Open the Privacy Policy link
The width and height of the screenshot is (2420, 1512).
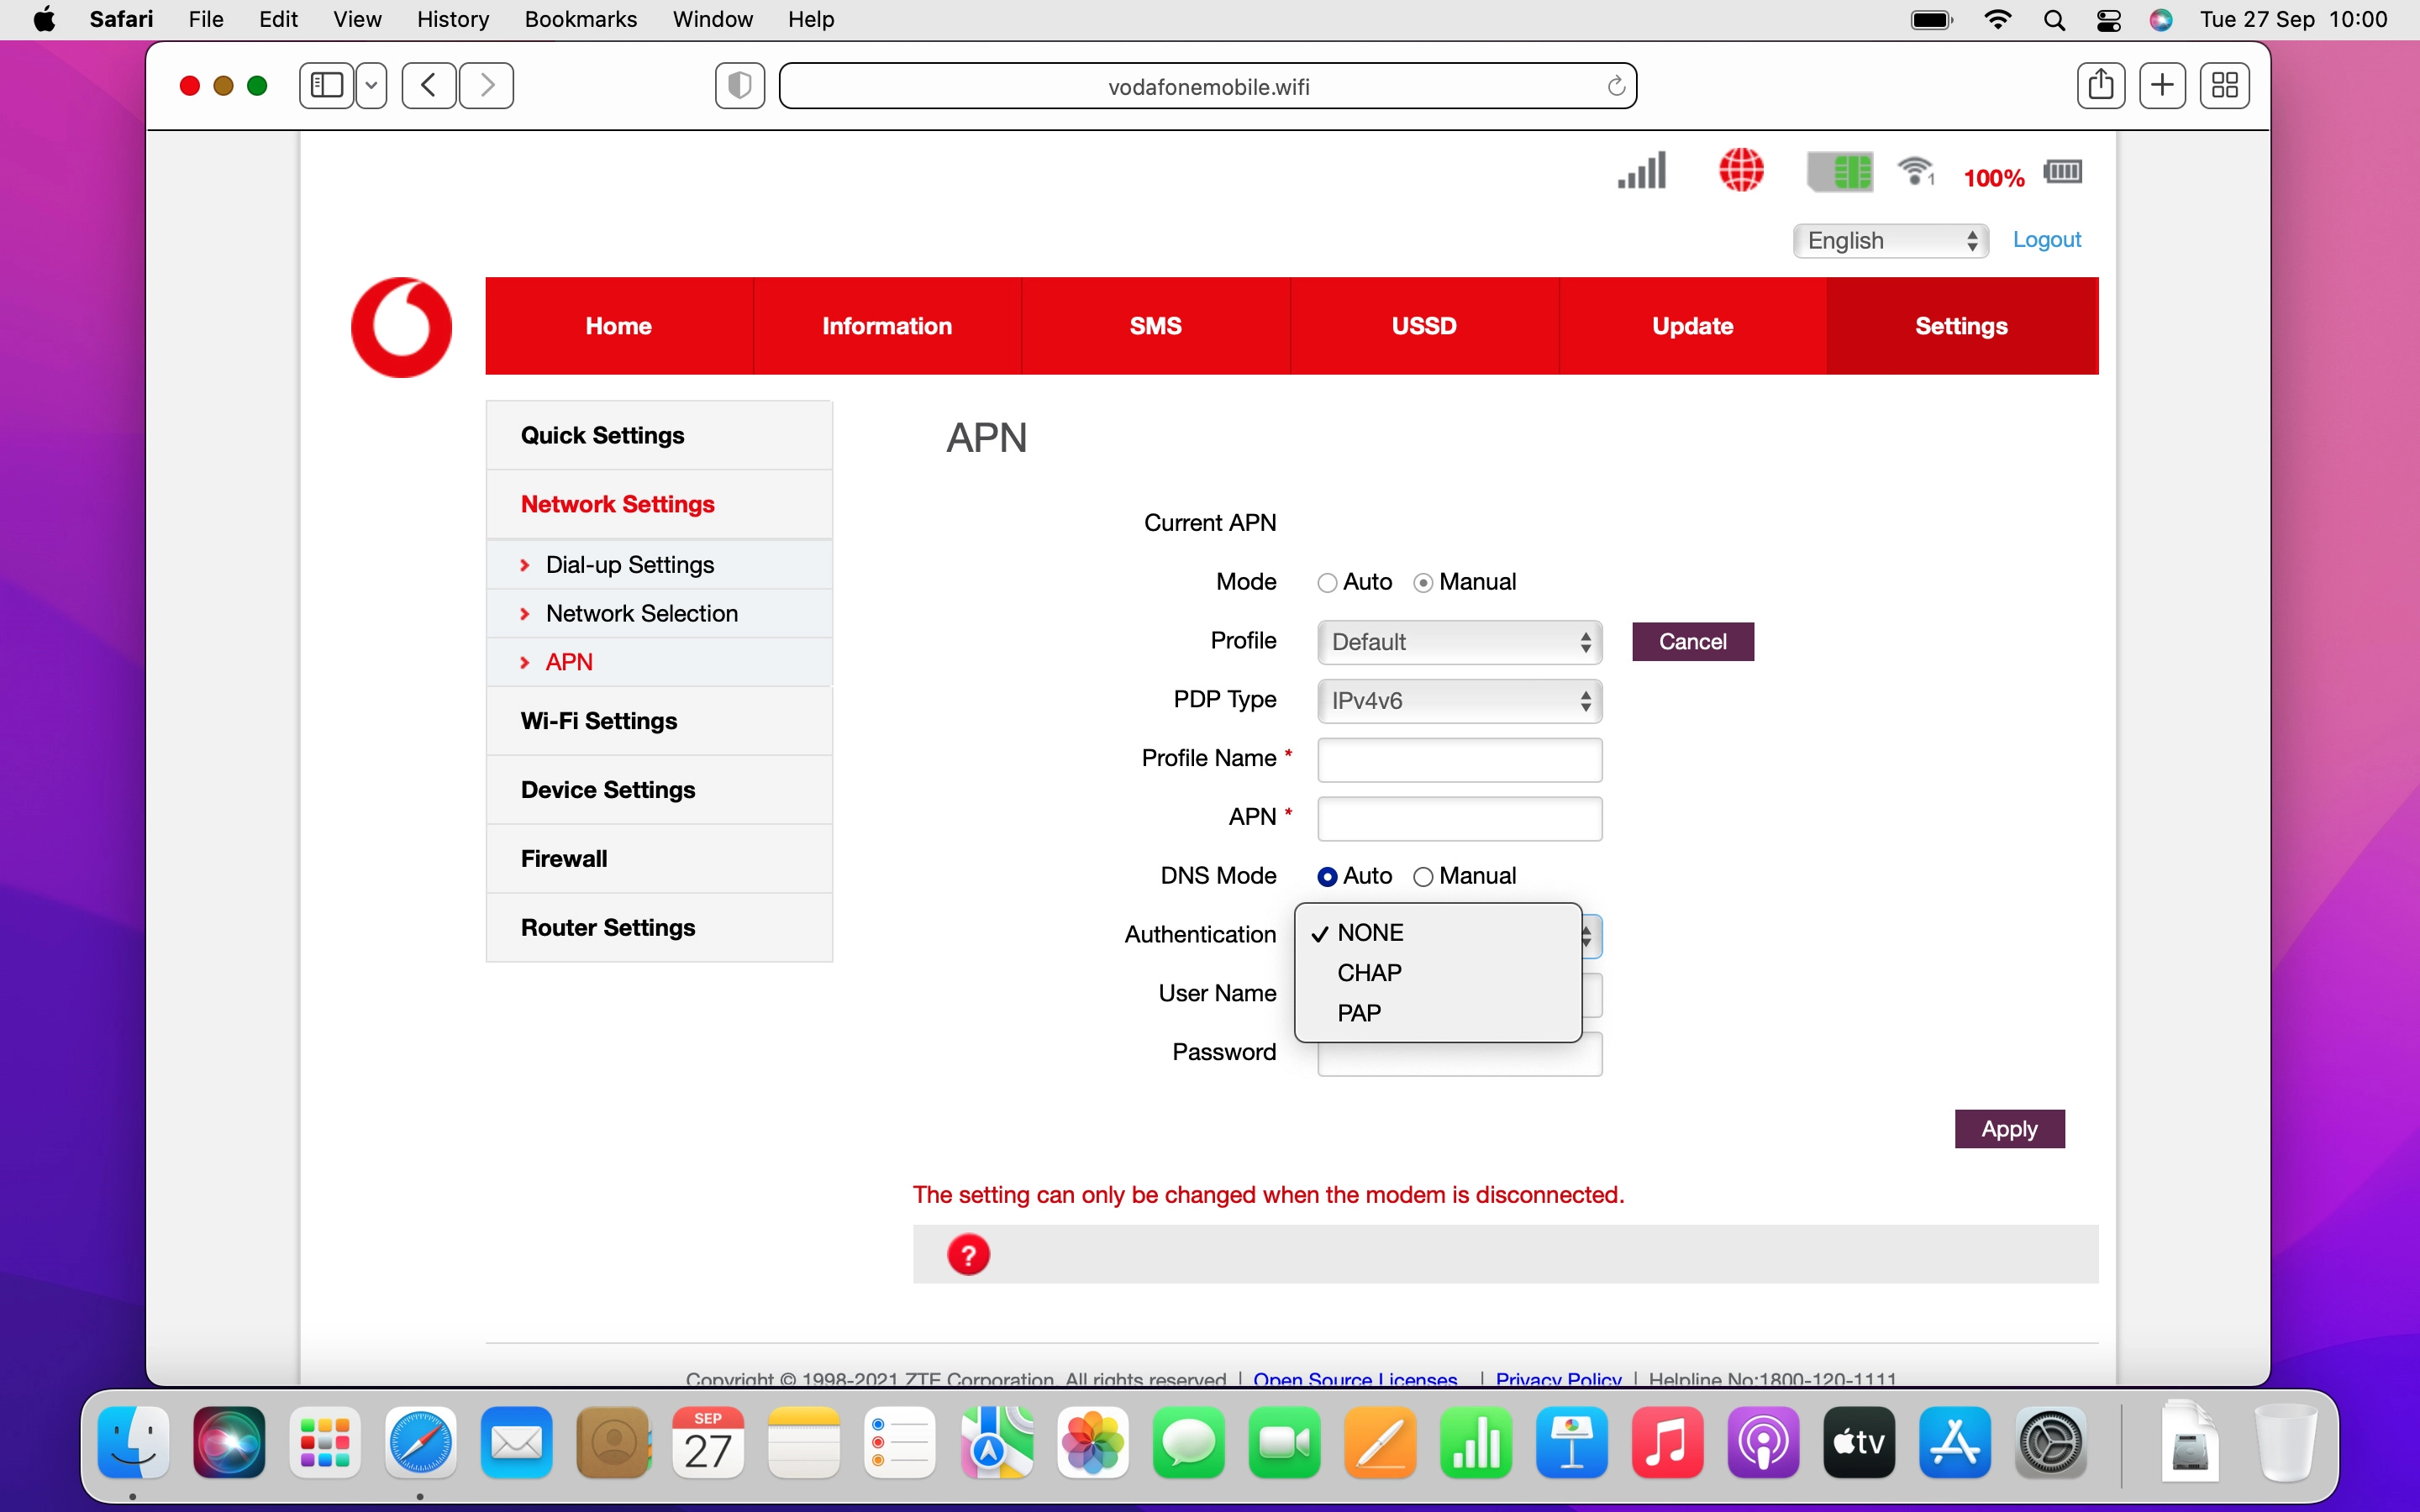point(1556,1378)
